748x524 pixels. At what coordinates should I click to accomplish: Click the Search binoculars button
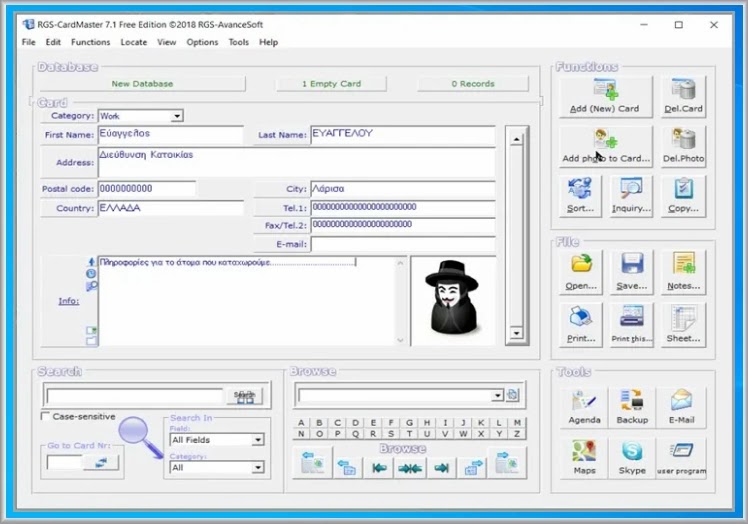(244, 396)
